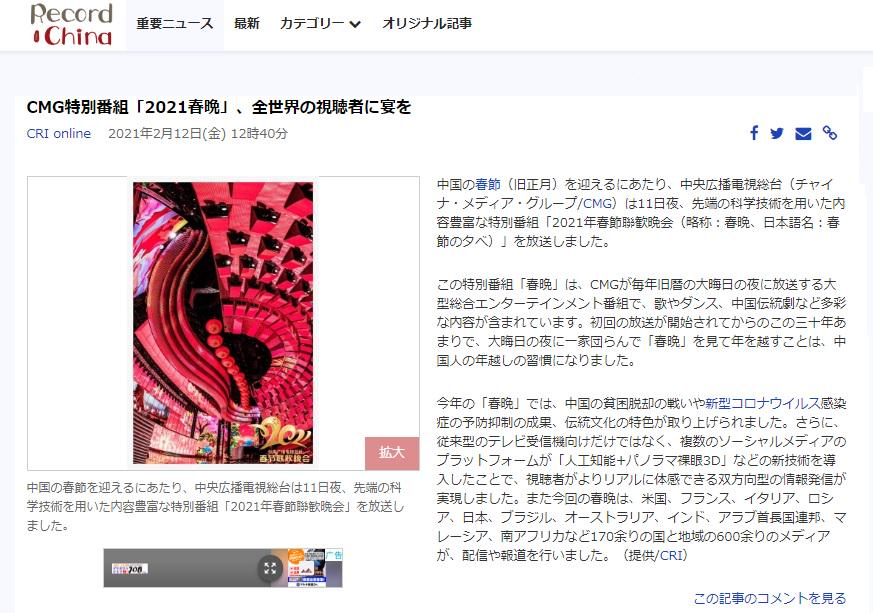Open the CRI credit link at article end
Screen dimensions: 873x613
671,555
